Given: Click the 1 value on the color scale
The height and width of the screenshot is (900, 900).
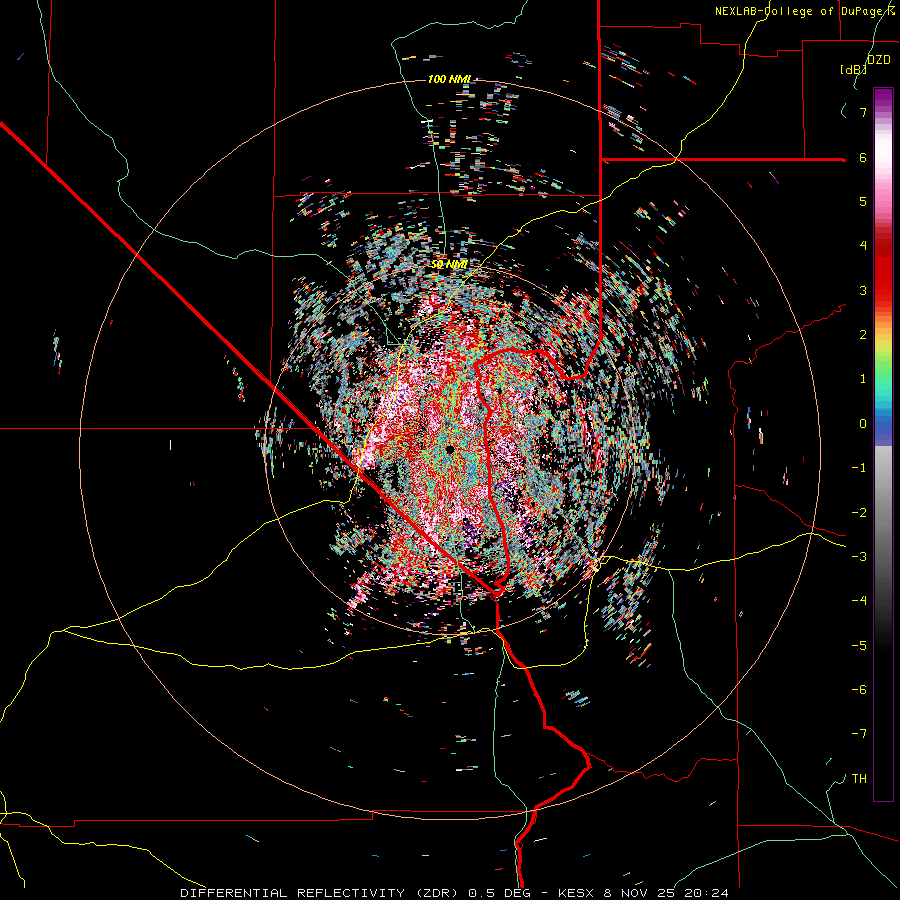Looking at the screenshot, I should (863, 379).
